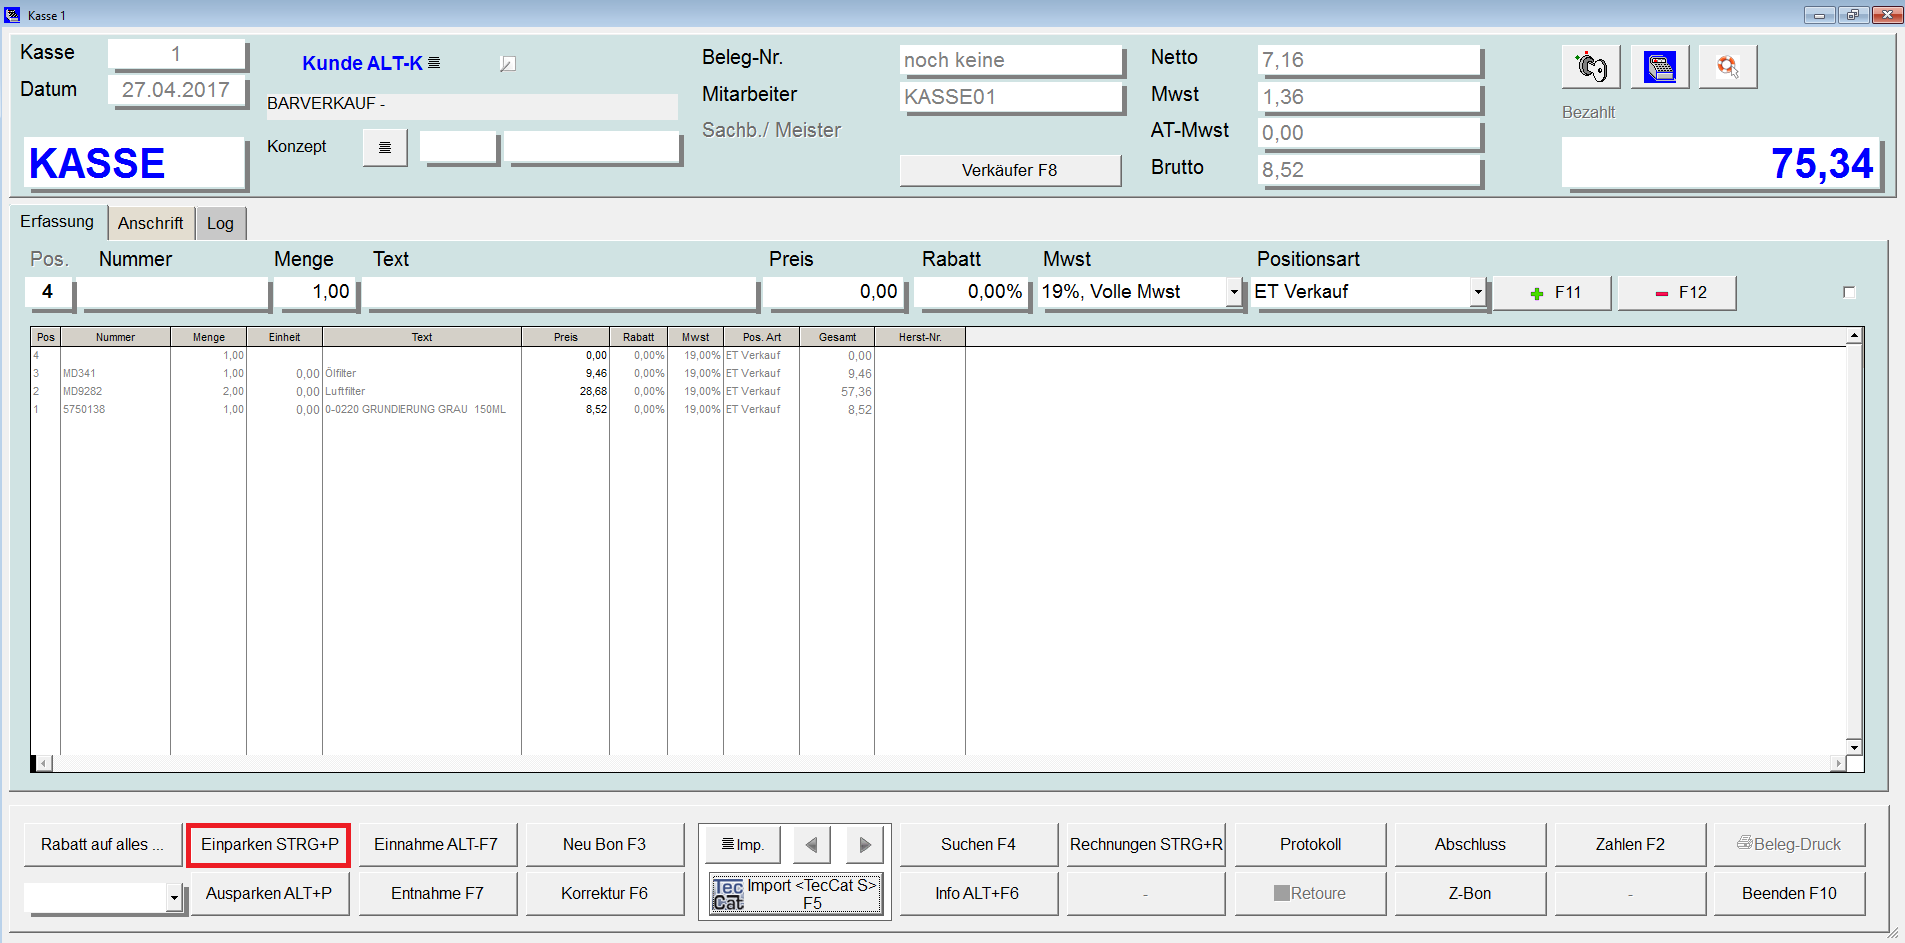
Task: Switch to the Anschrift tab
Action: (x=150, y=224)
